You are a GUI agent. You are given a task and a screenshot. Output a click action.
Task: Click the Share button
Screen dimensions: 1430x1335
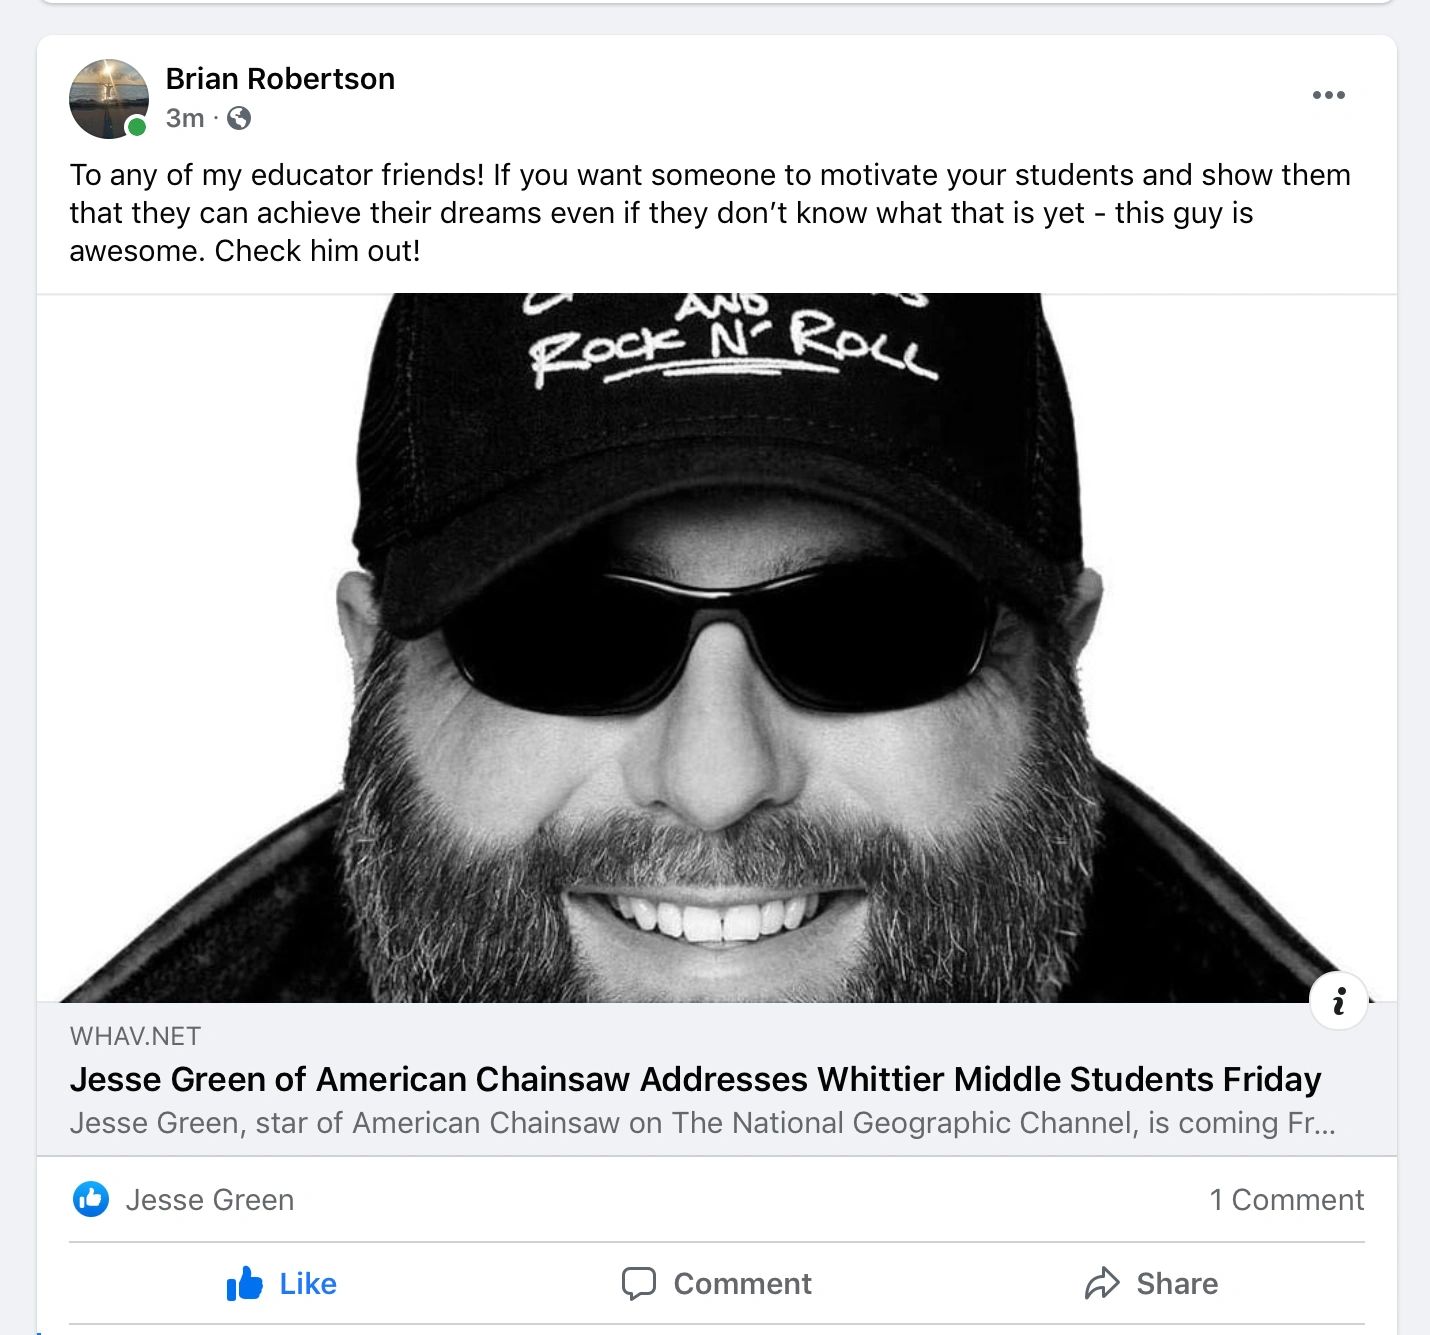click(x=1151, y=1283)
